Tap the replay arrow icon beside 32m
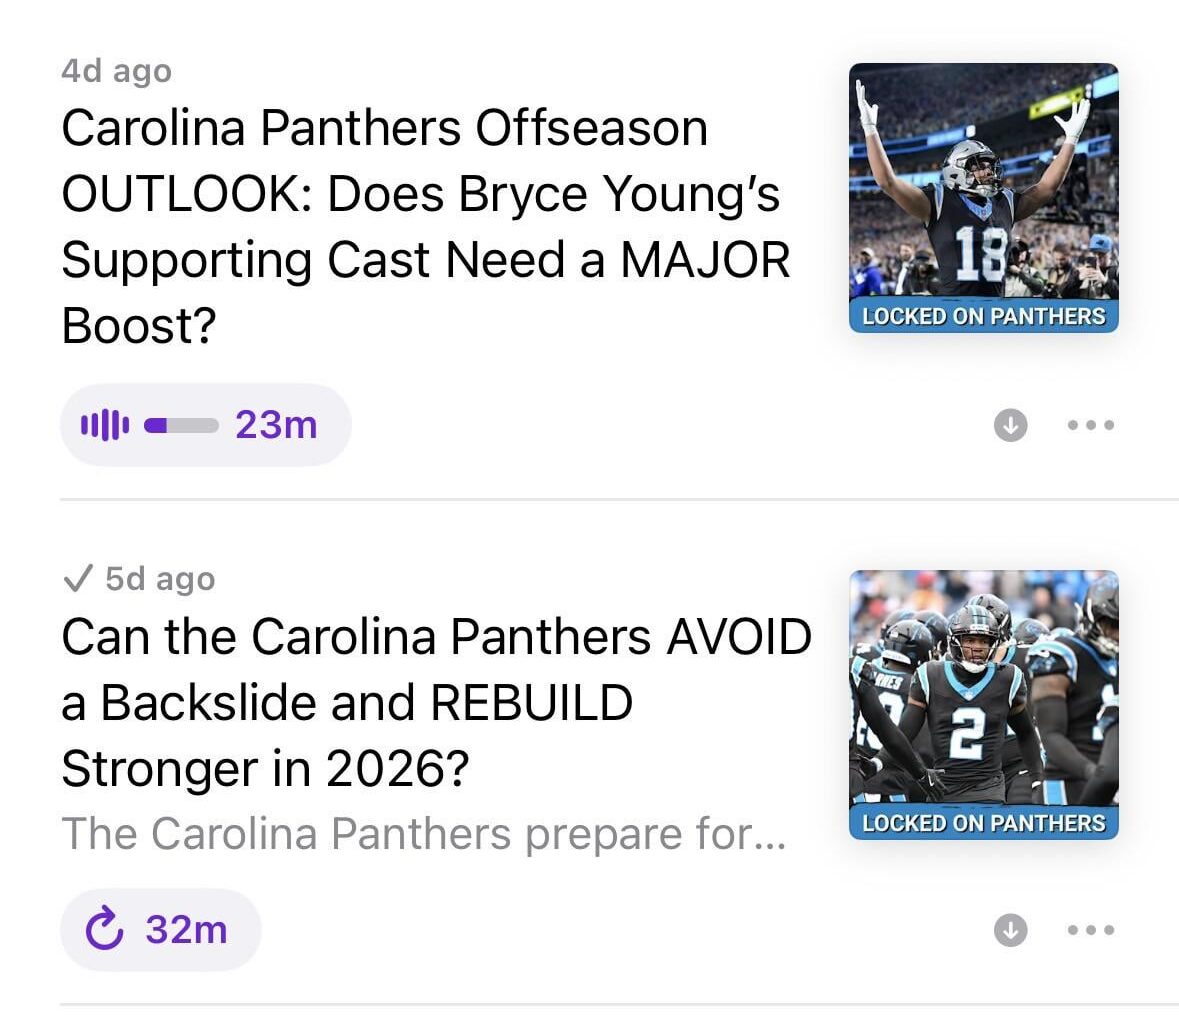The width and height of the screenshot is (1179, 1024). (104, 929)
